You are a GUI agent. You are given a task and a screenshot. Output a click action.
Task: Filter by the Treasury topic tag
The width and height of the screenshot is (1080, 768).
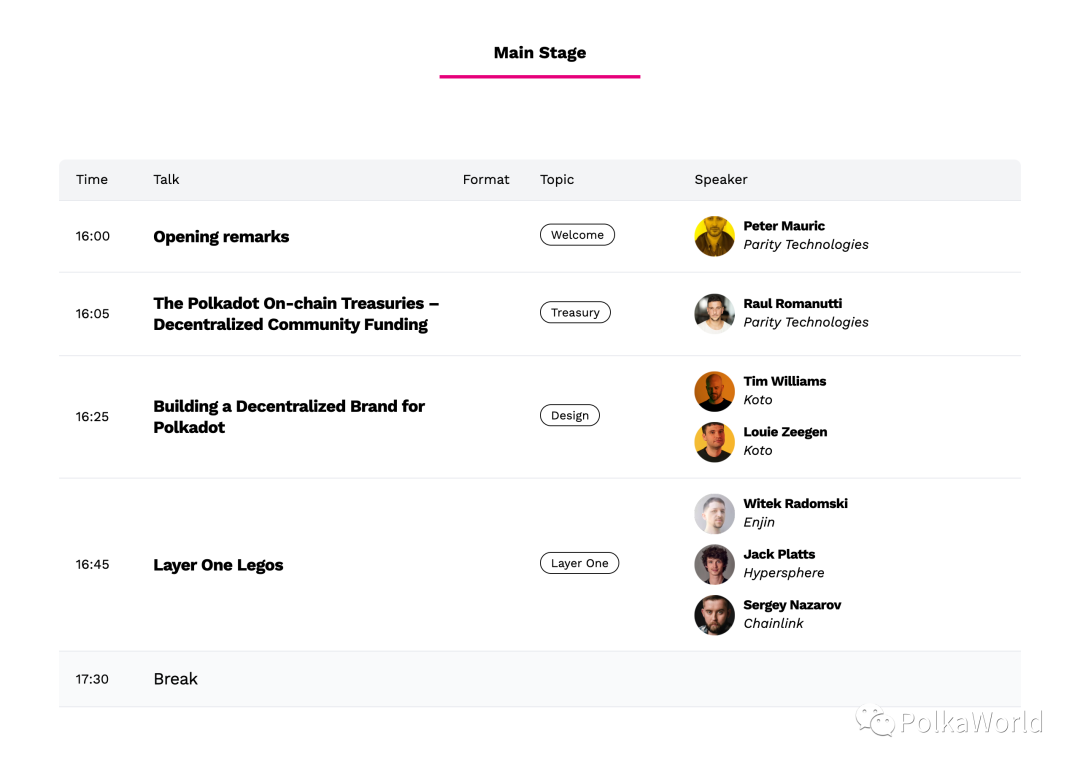575,312
